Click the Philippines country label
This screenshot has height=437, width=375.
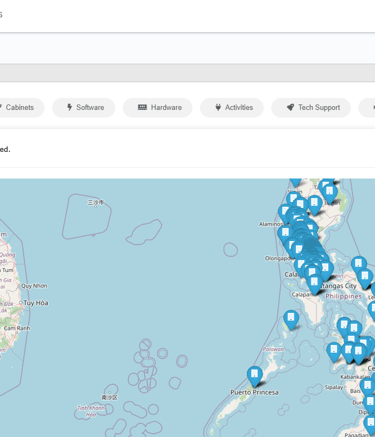pos(343,296)
